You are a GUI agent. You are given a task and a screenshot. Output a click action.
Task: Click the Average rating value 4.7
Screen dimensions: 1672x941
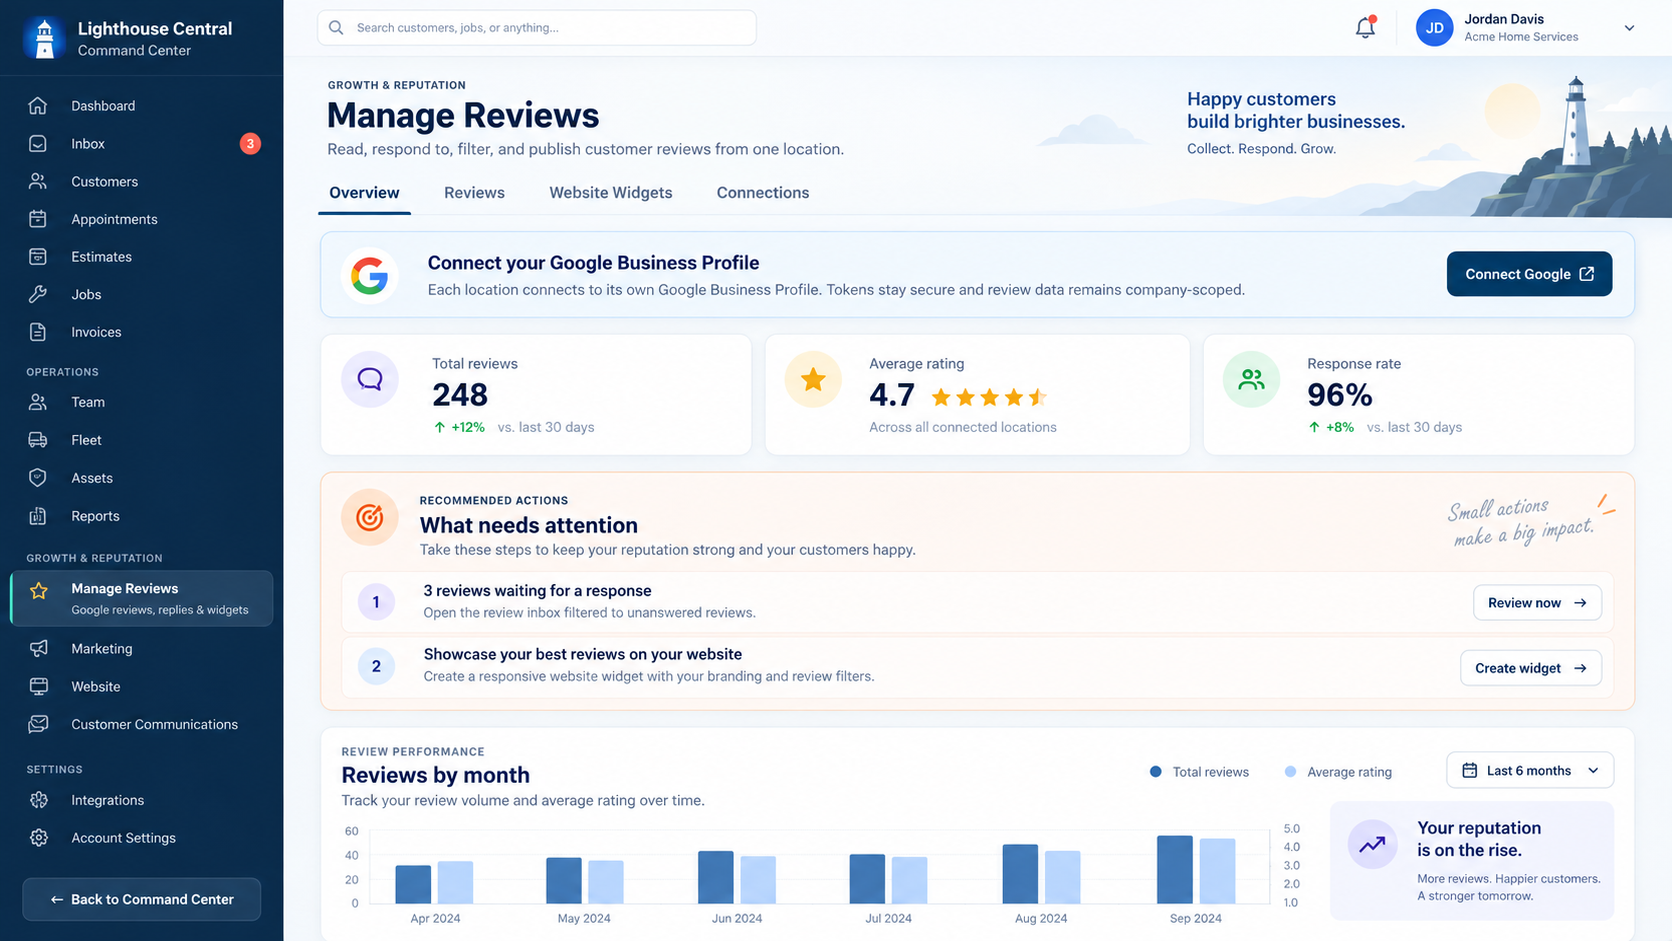pos(892,395)
